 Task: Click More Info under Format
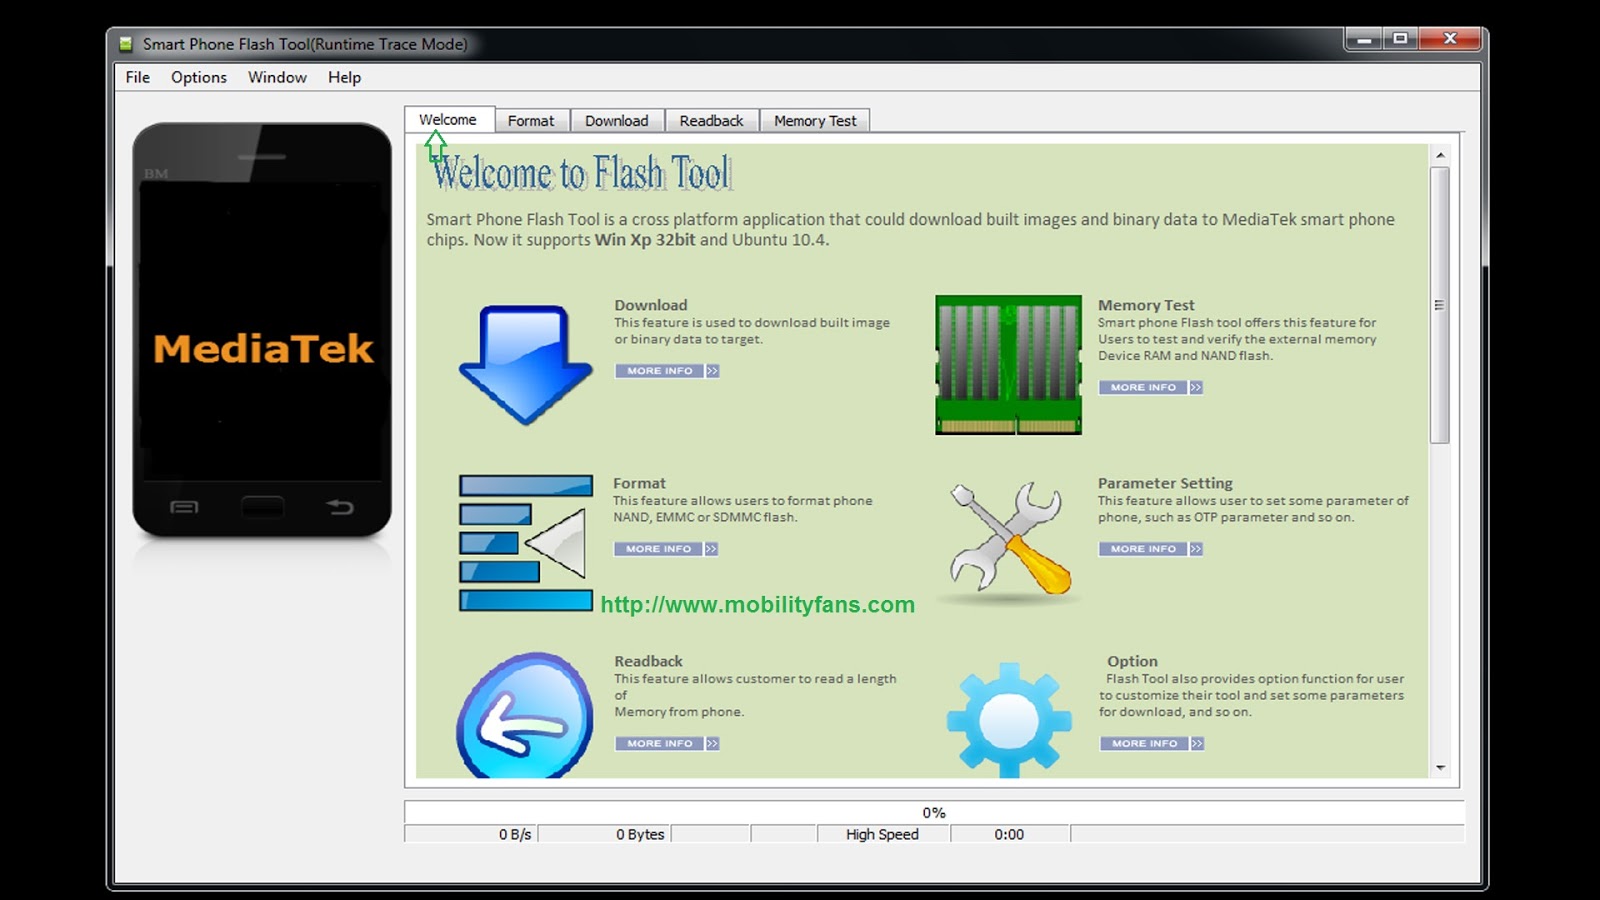coord(666,549)
